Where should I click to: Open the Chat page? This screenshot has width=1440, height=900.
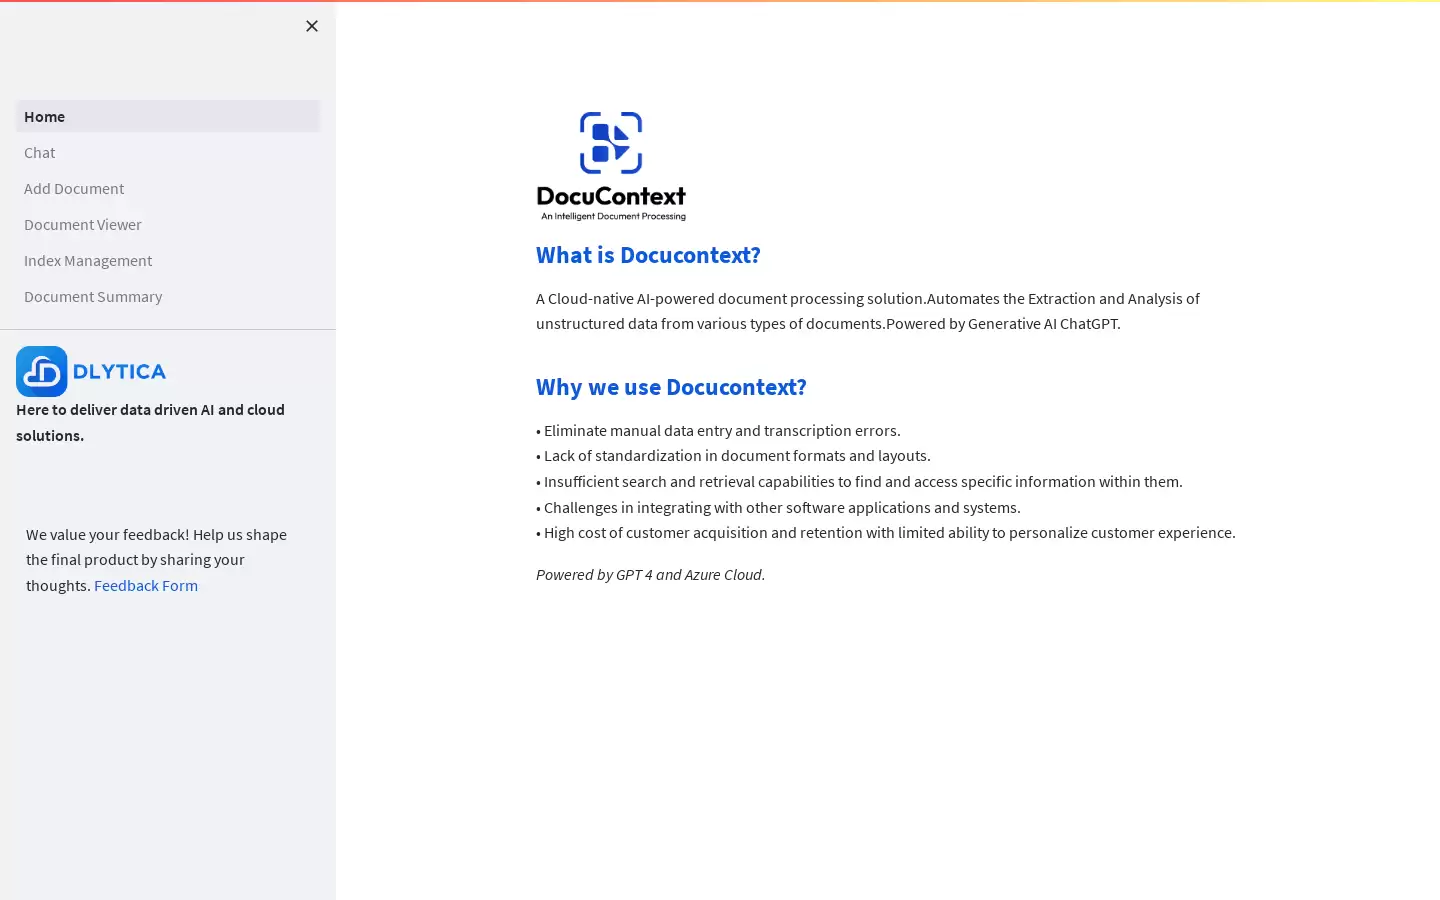[x=168, y=152]
